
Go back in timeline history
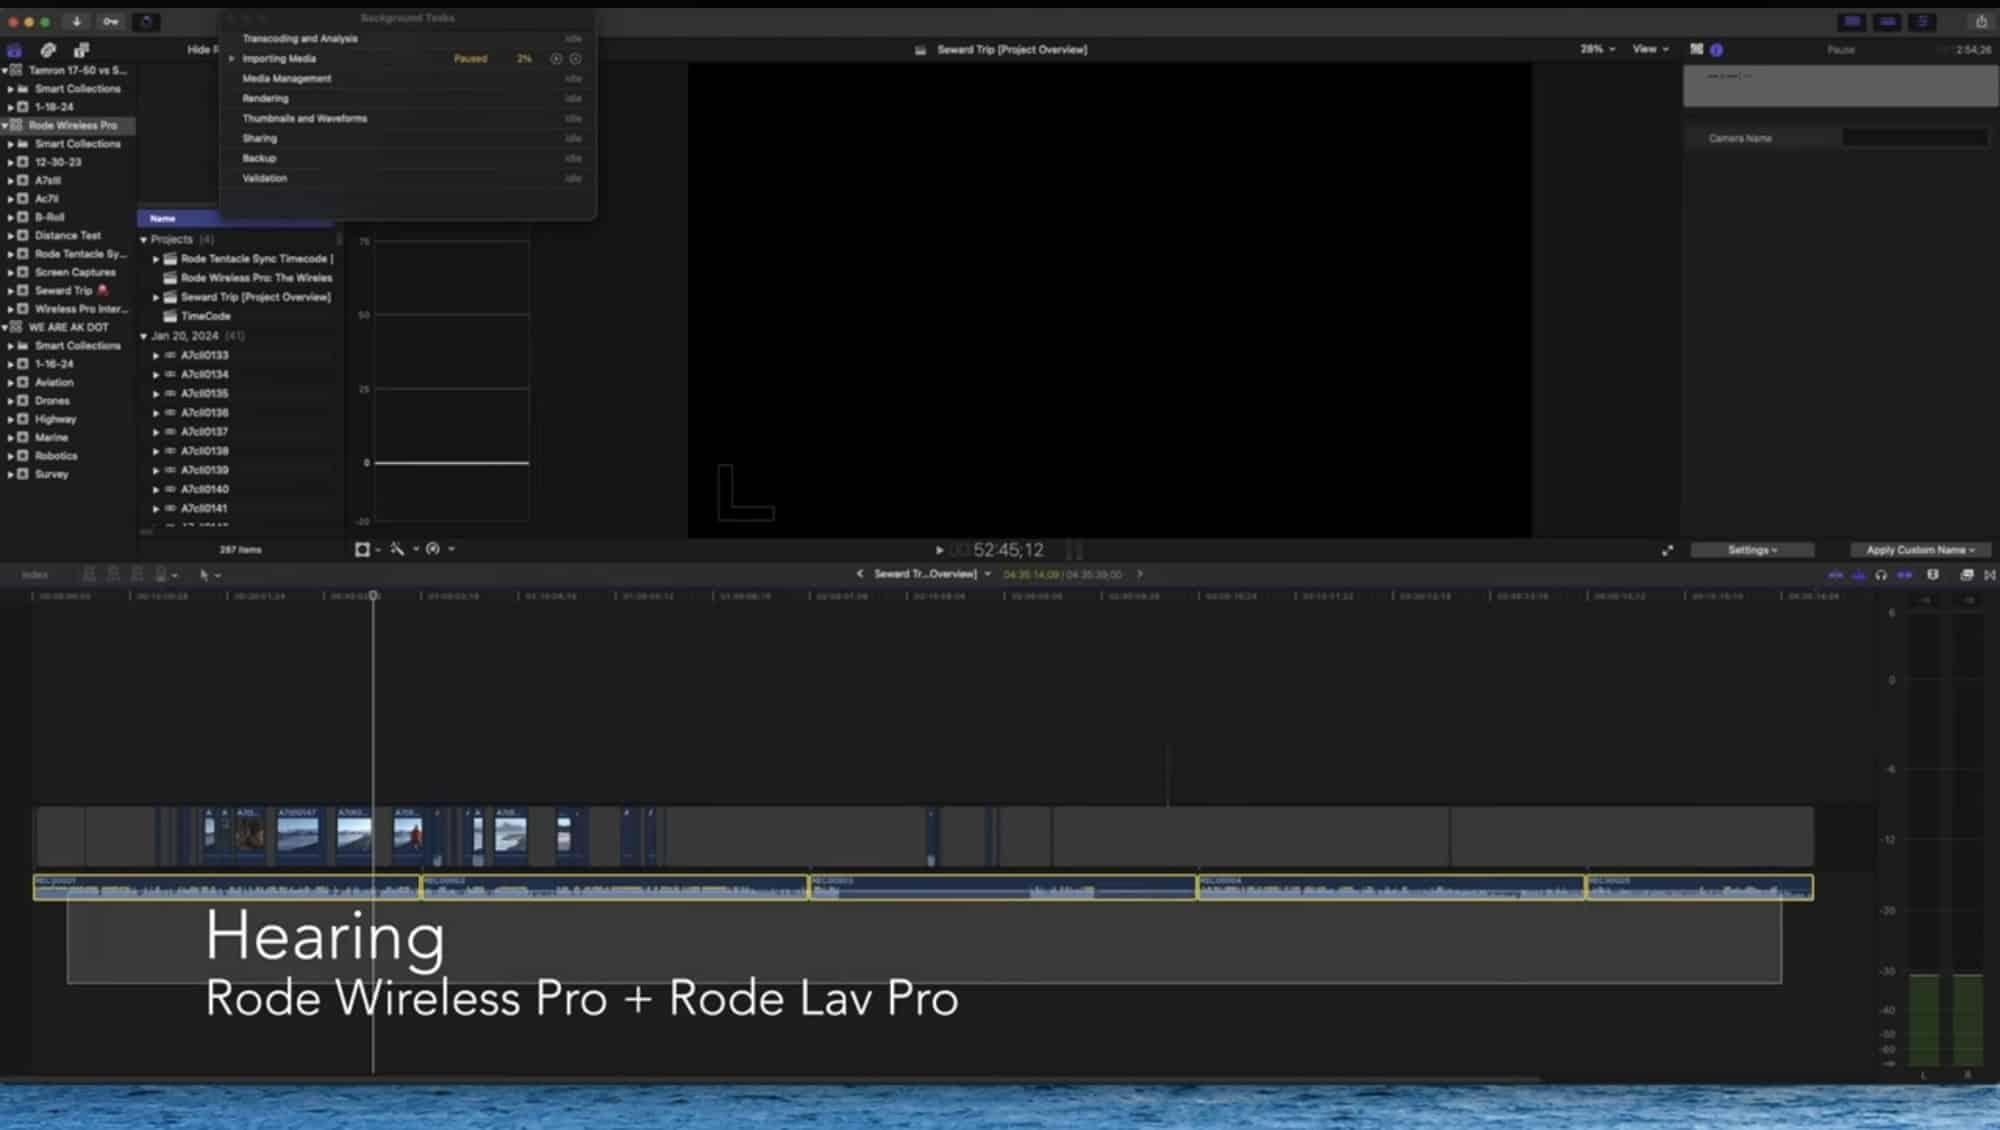[859, 574]
